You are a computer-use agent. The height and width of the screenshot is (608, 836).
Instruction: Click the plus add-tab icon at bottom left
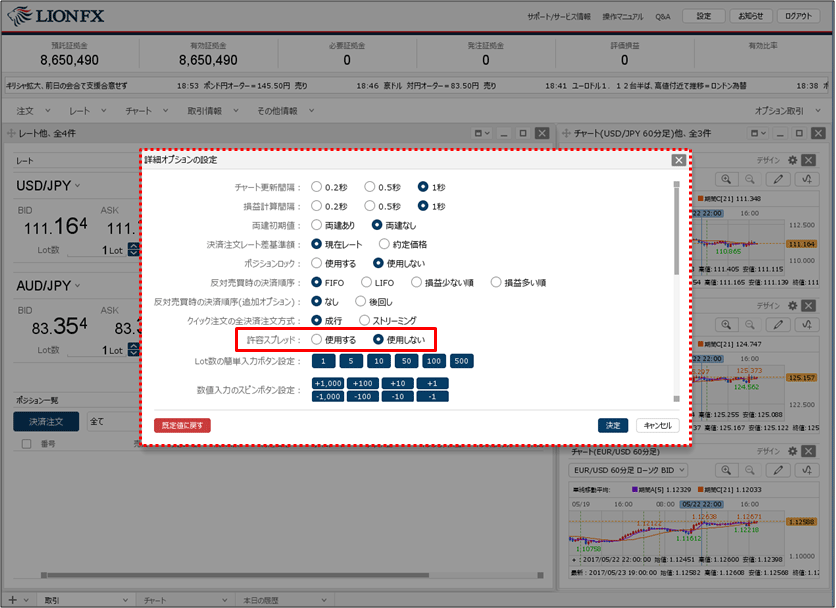[13, 600]
